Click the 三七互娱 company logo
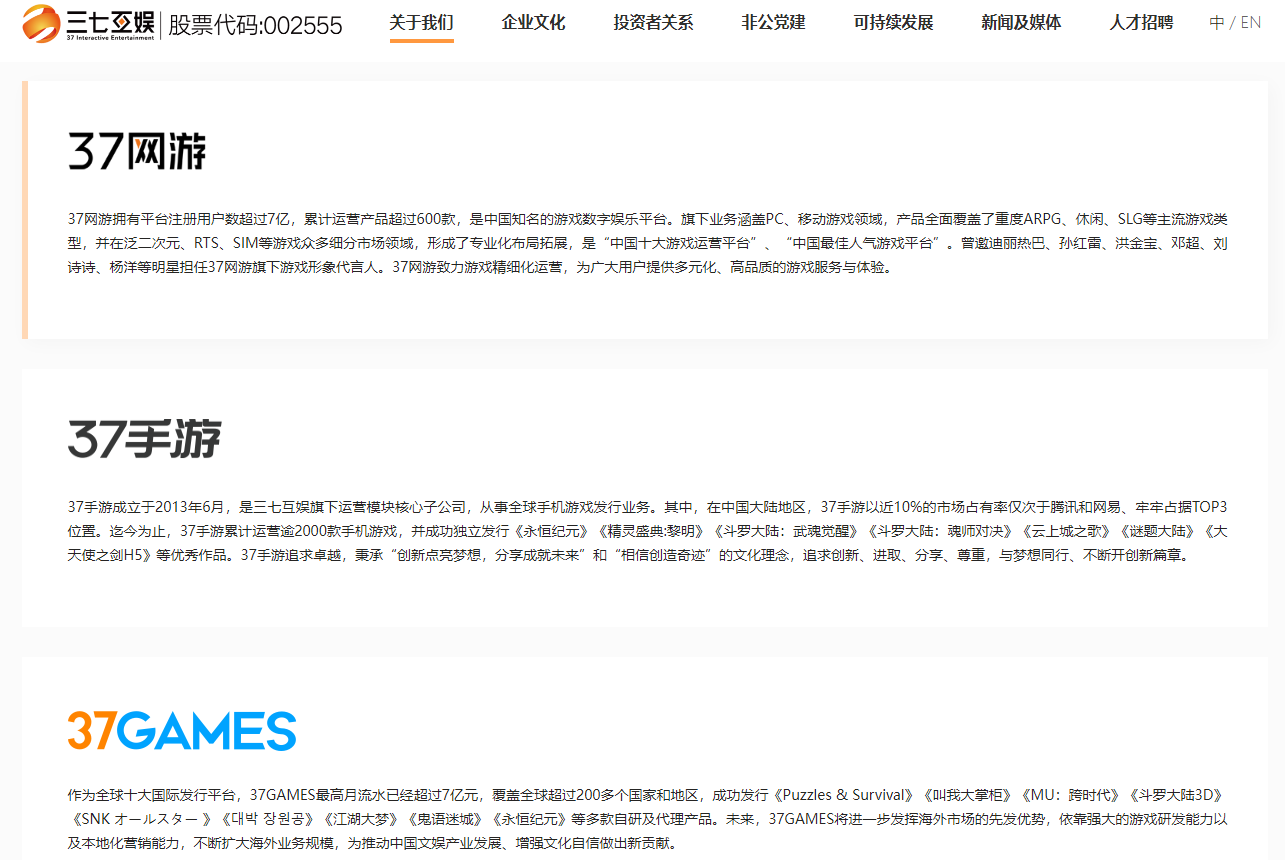The width and height of the screenshot is (1285, 860). 87,23
